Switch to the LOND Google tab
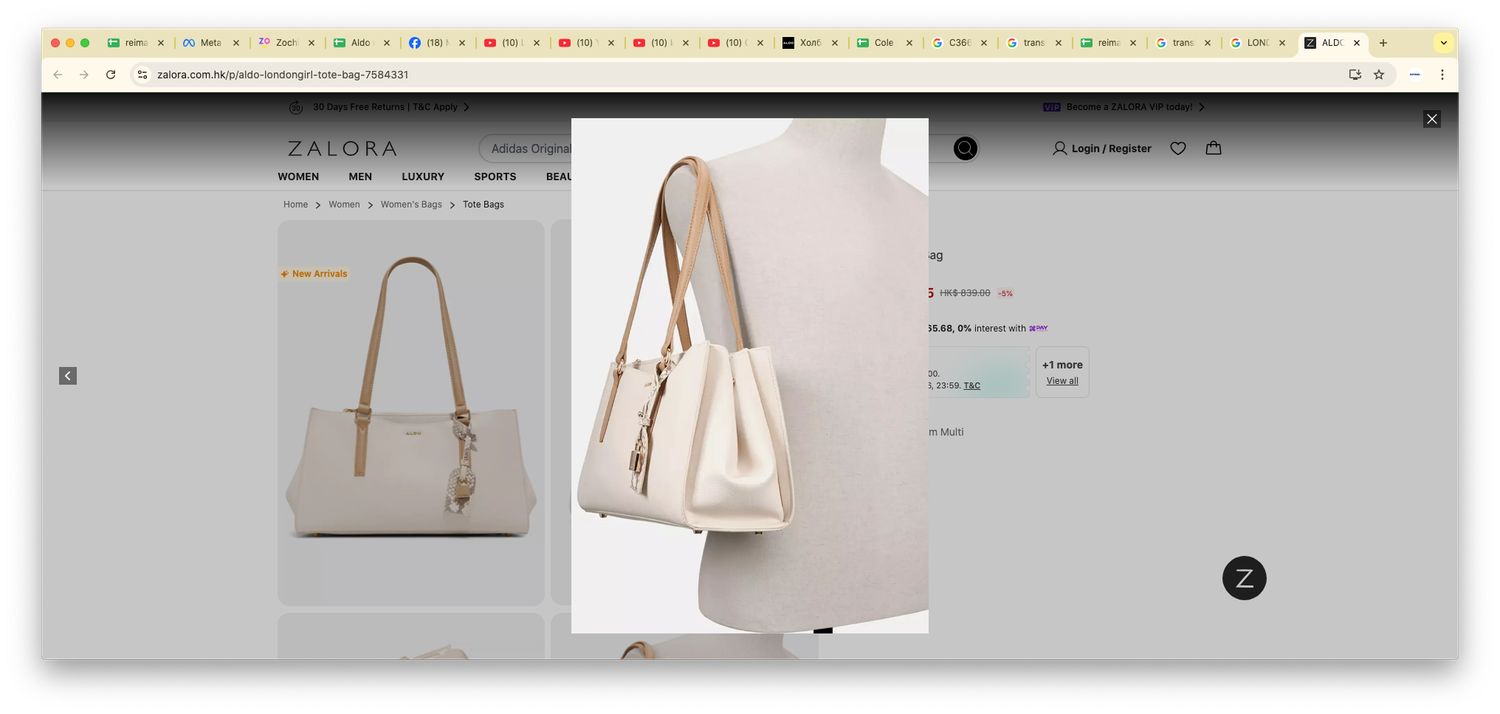1500x714 pixels. 1258,43
